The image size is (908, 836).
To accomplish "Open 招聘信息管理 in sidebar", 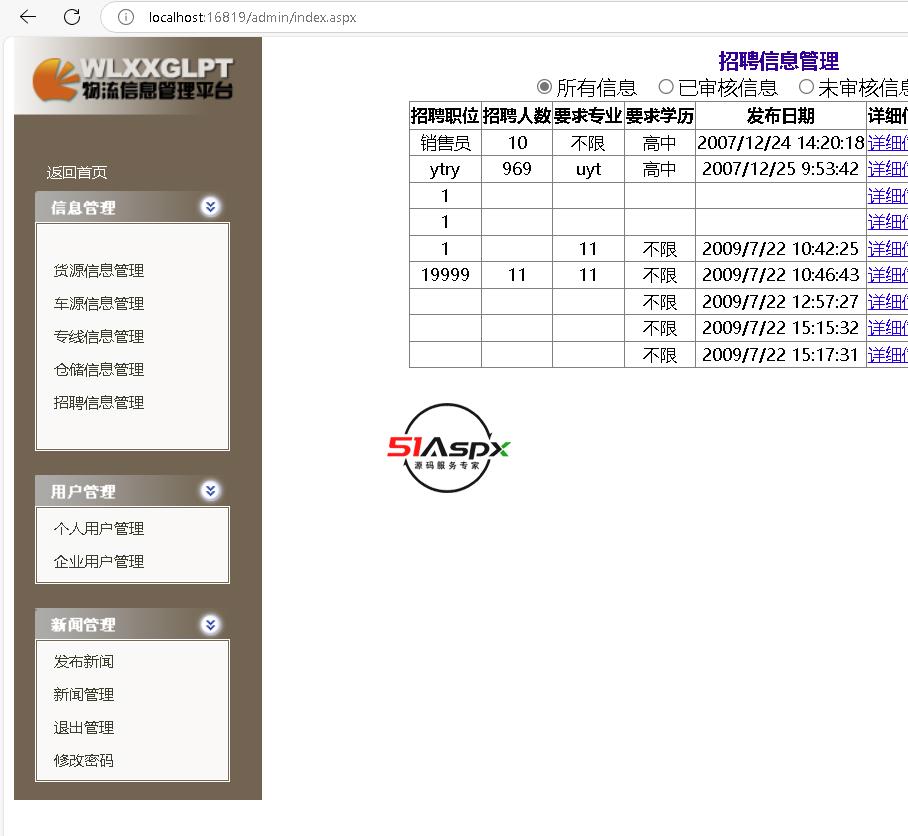I will 98,402.
